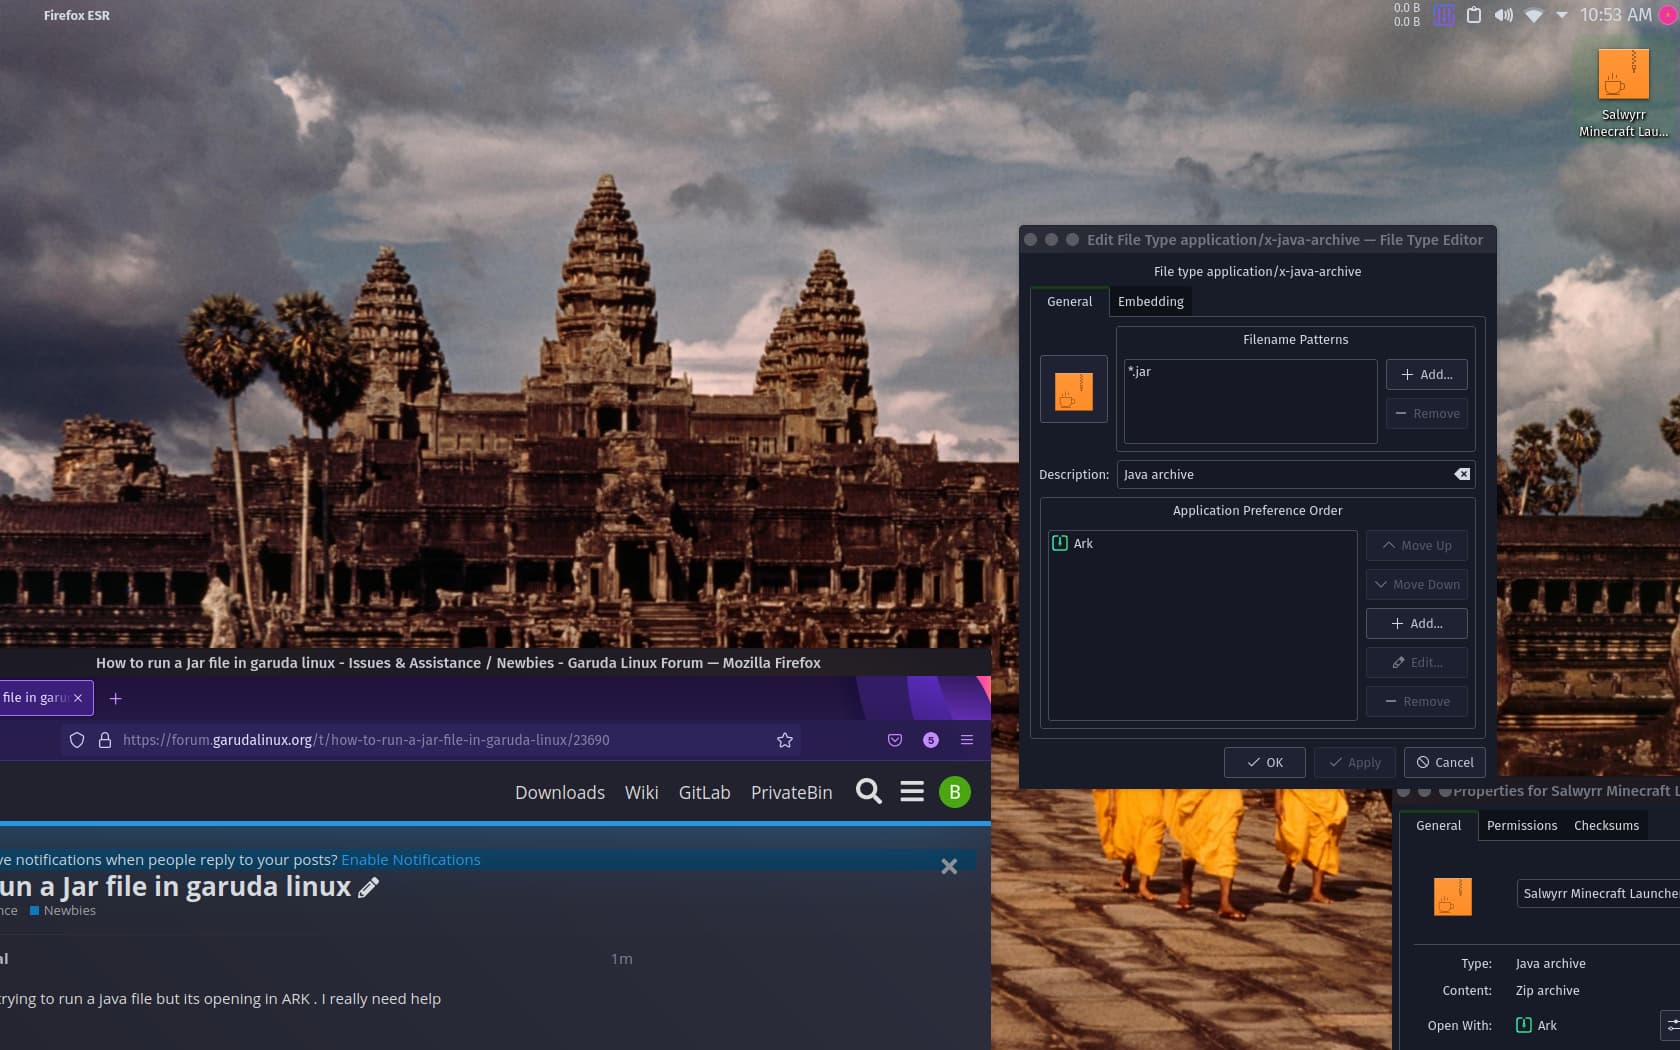The image size is (1680, 1050).
Task: Click the 1m post timestamp
Action: (x=622, y=958)
